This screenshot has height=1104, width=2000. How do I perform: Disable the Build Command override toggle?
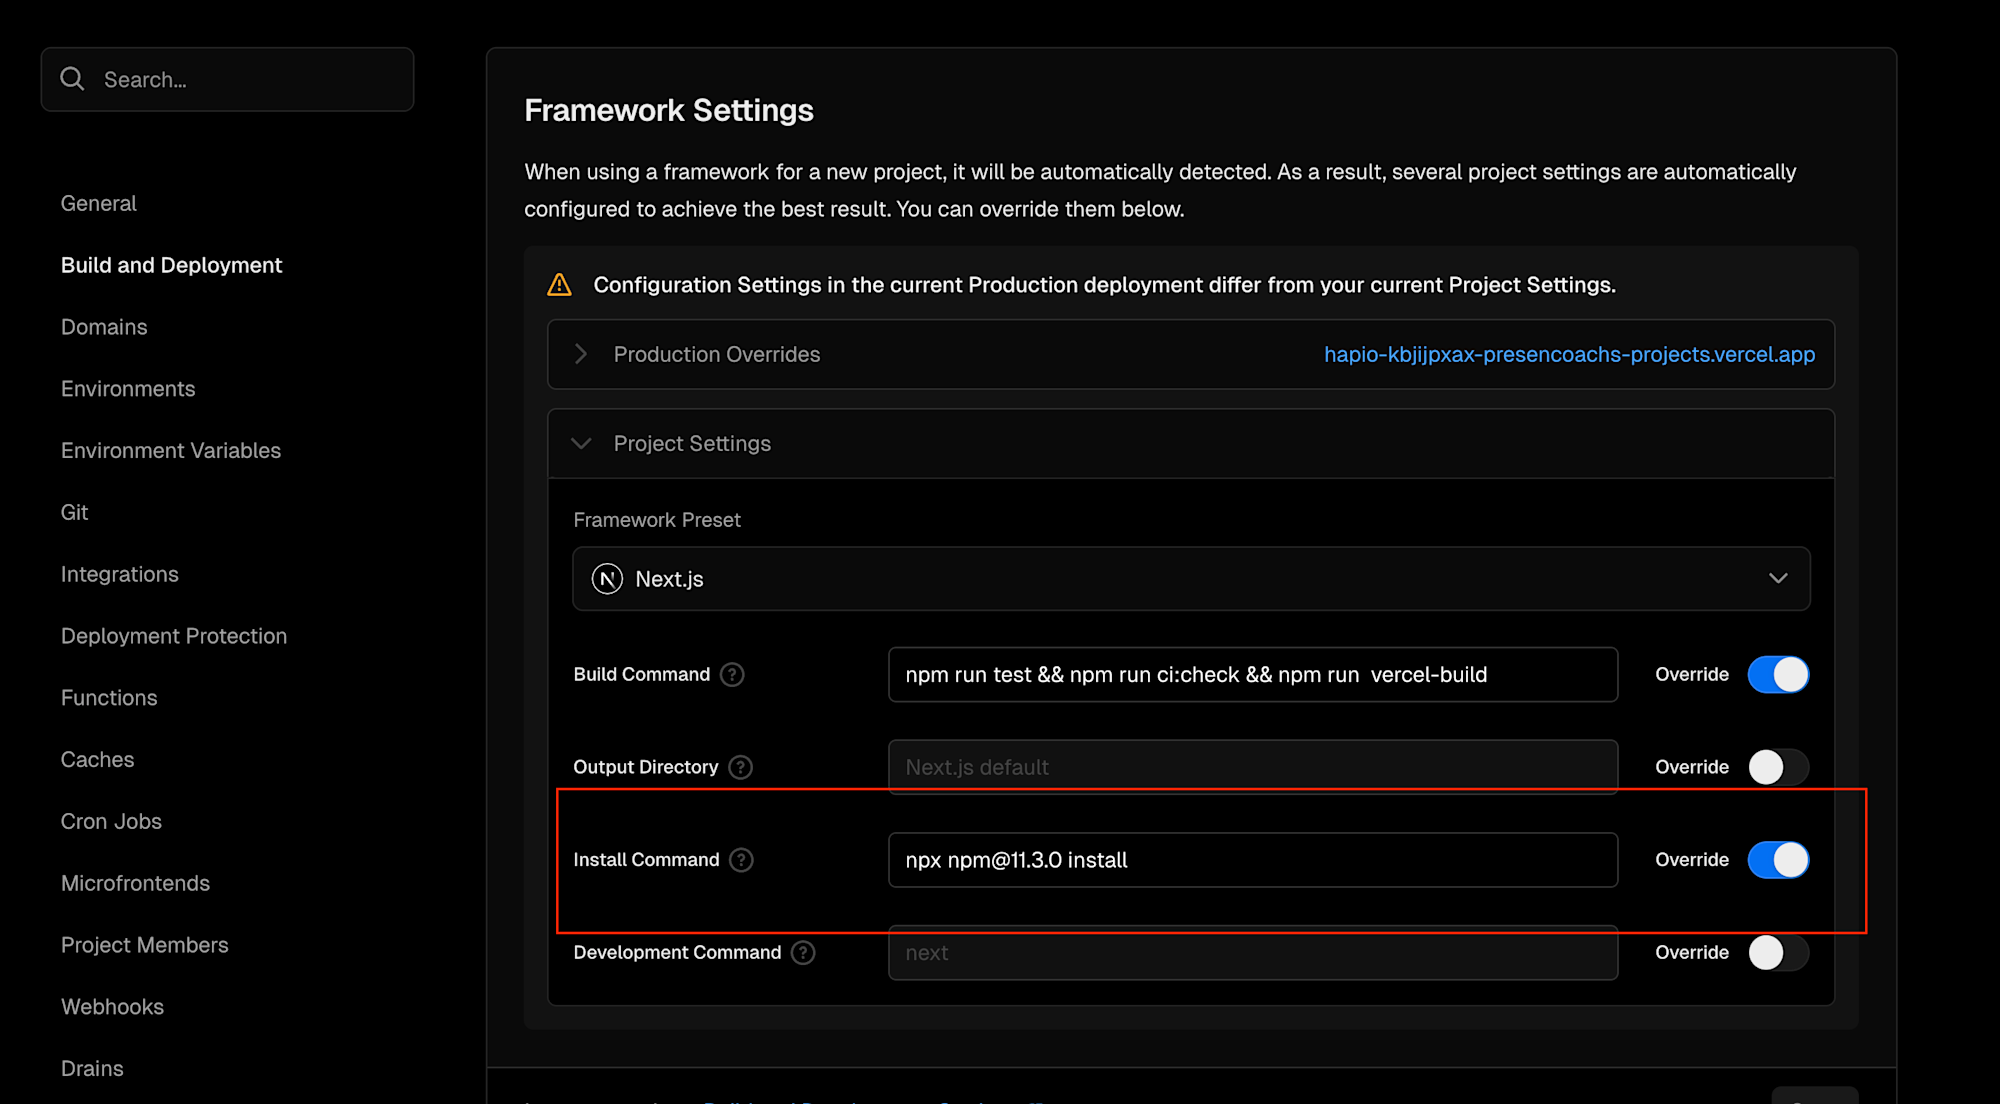(x=1778, y=675)
